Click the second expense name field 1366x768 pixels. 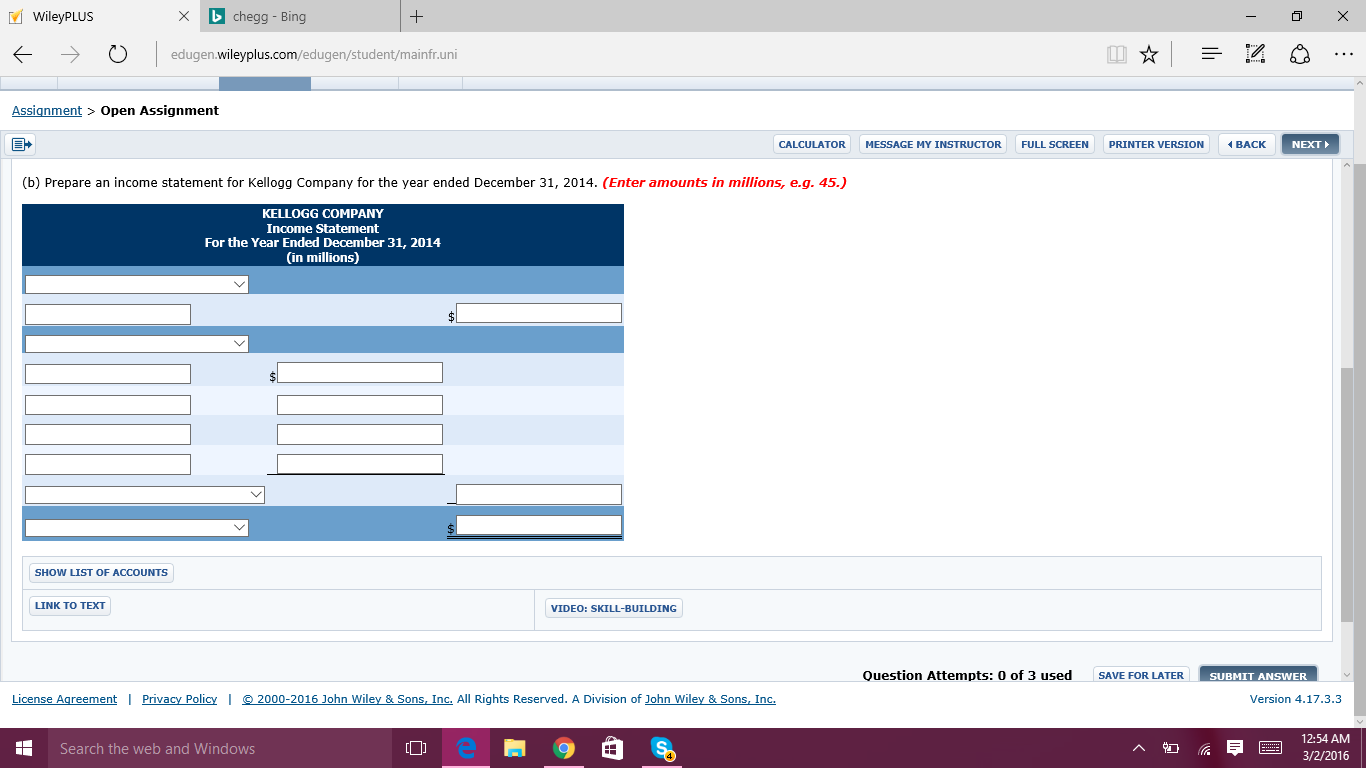(108, 405)
